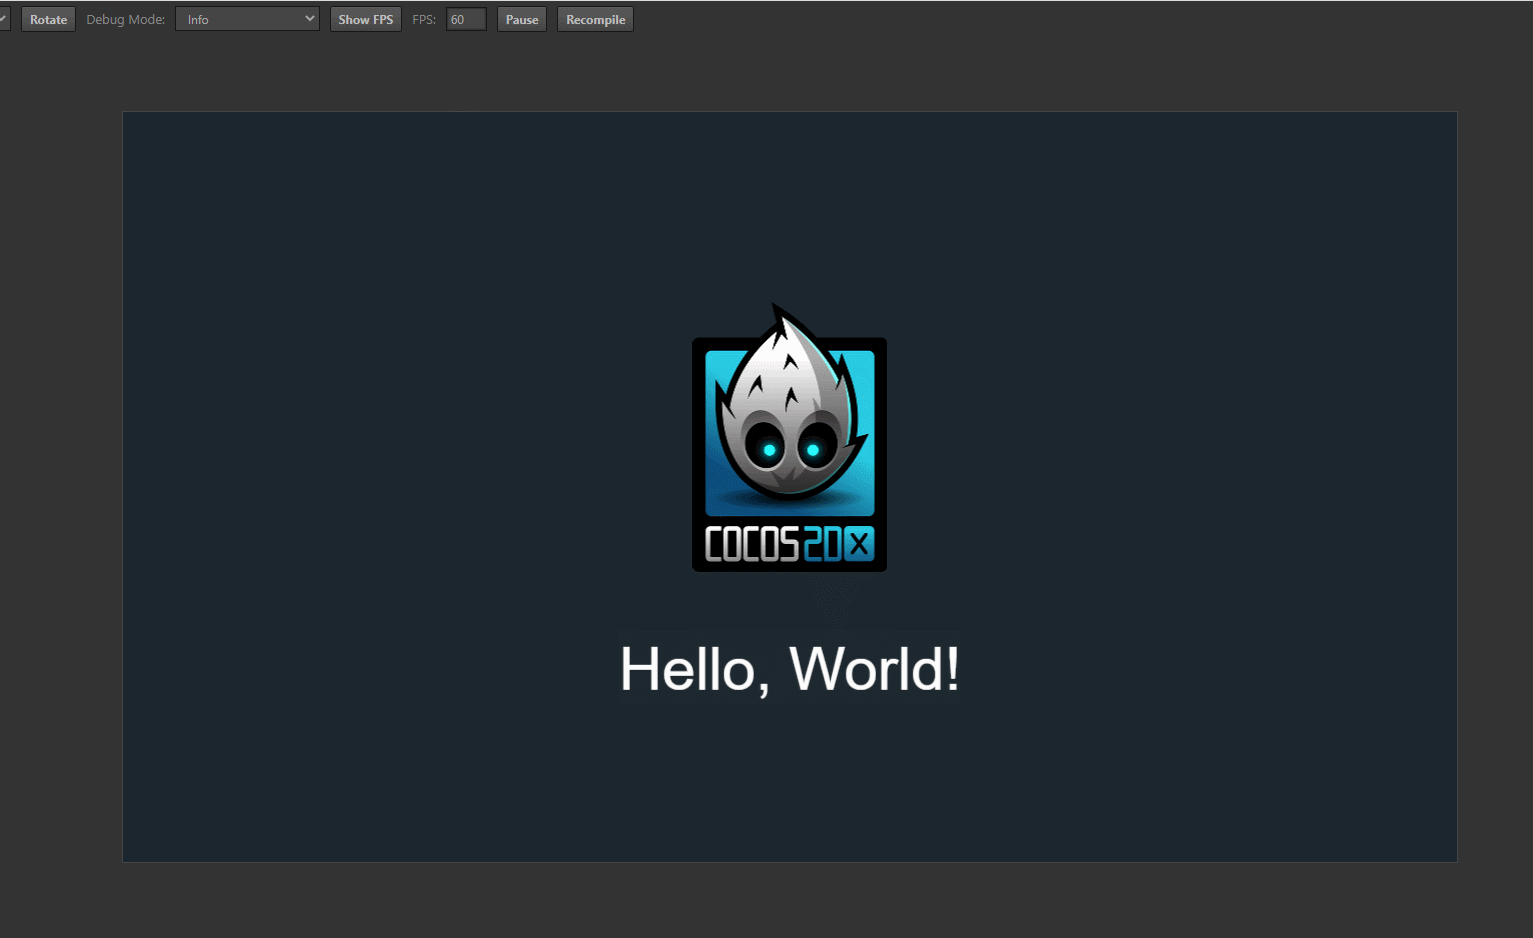
Task: Click the Rotate button
Action: pos(48,19)
